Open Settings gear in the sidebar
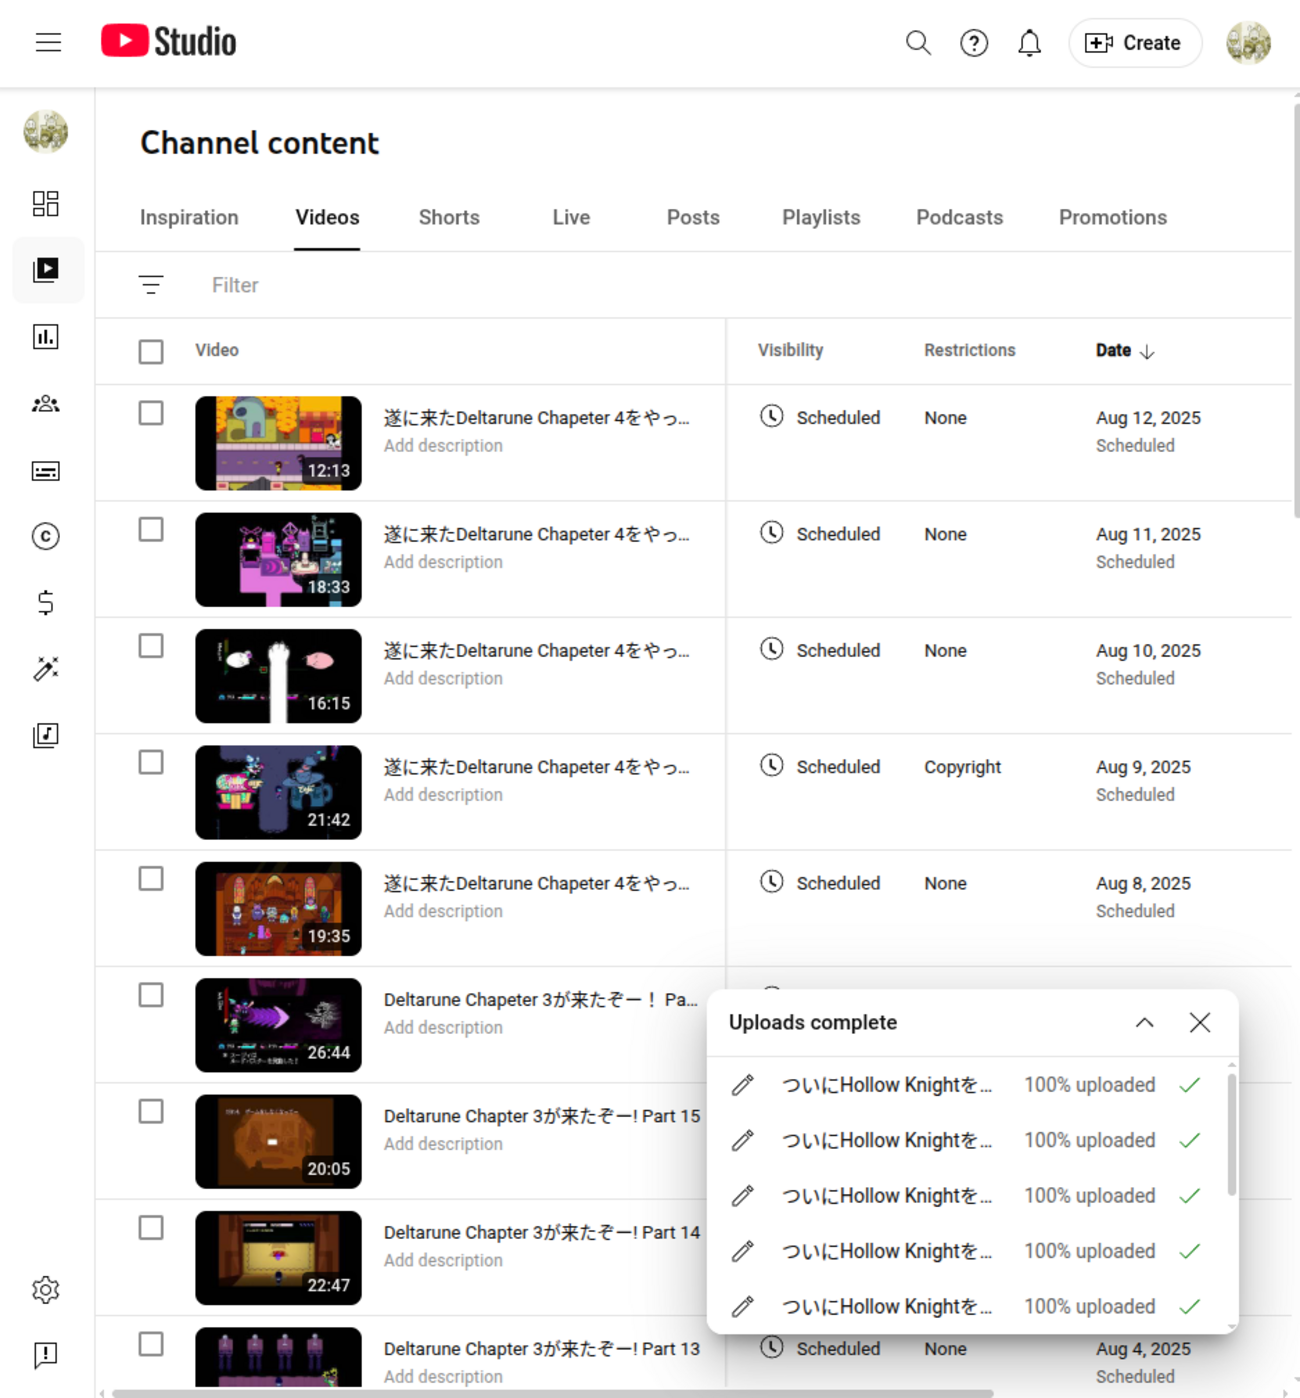 pos(46,1290)
